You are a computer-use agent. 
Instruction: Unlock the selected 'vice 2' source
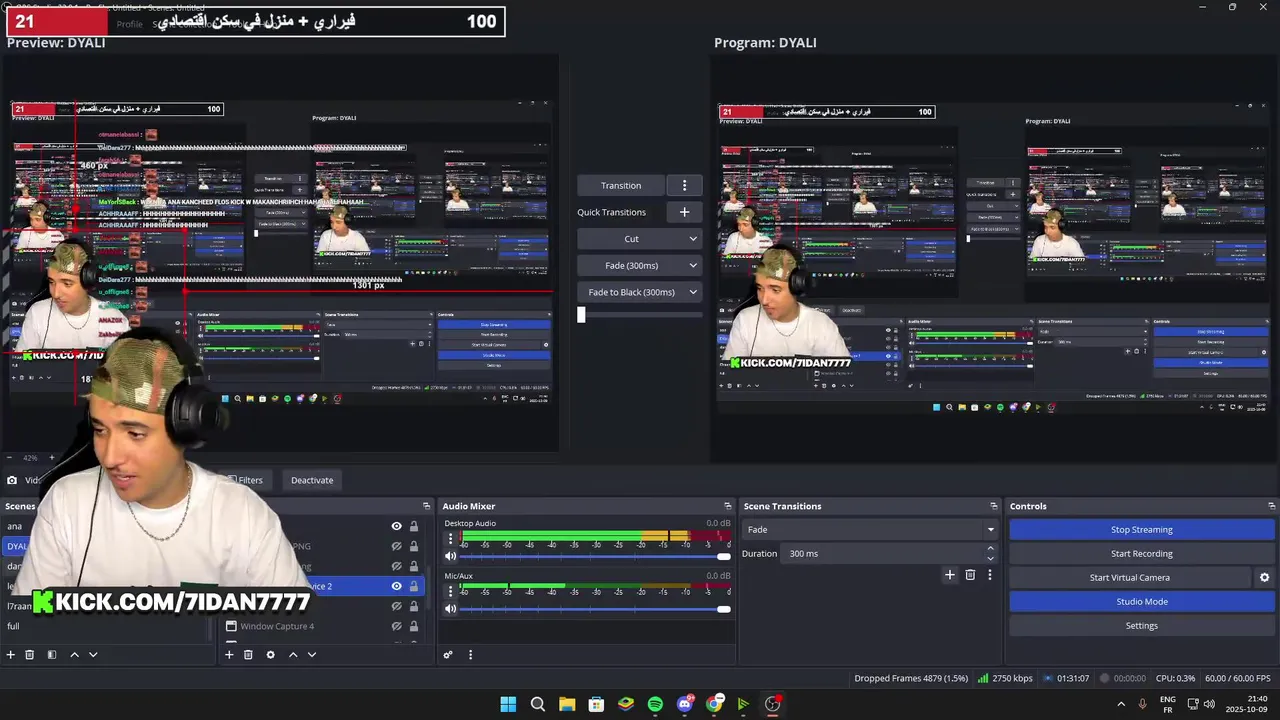click(x=414, y=586)
